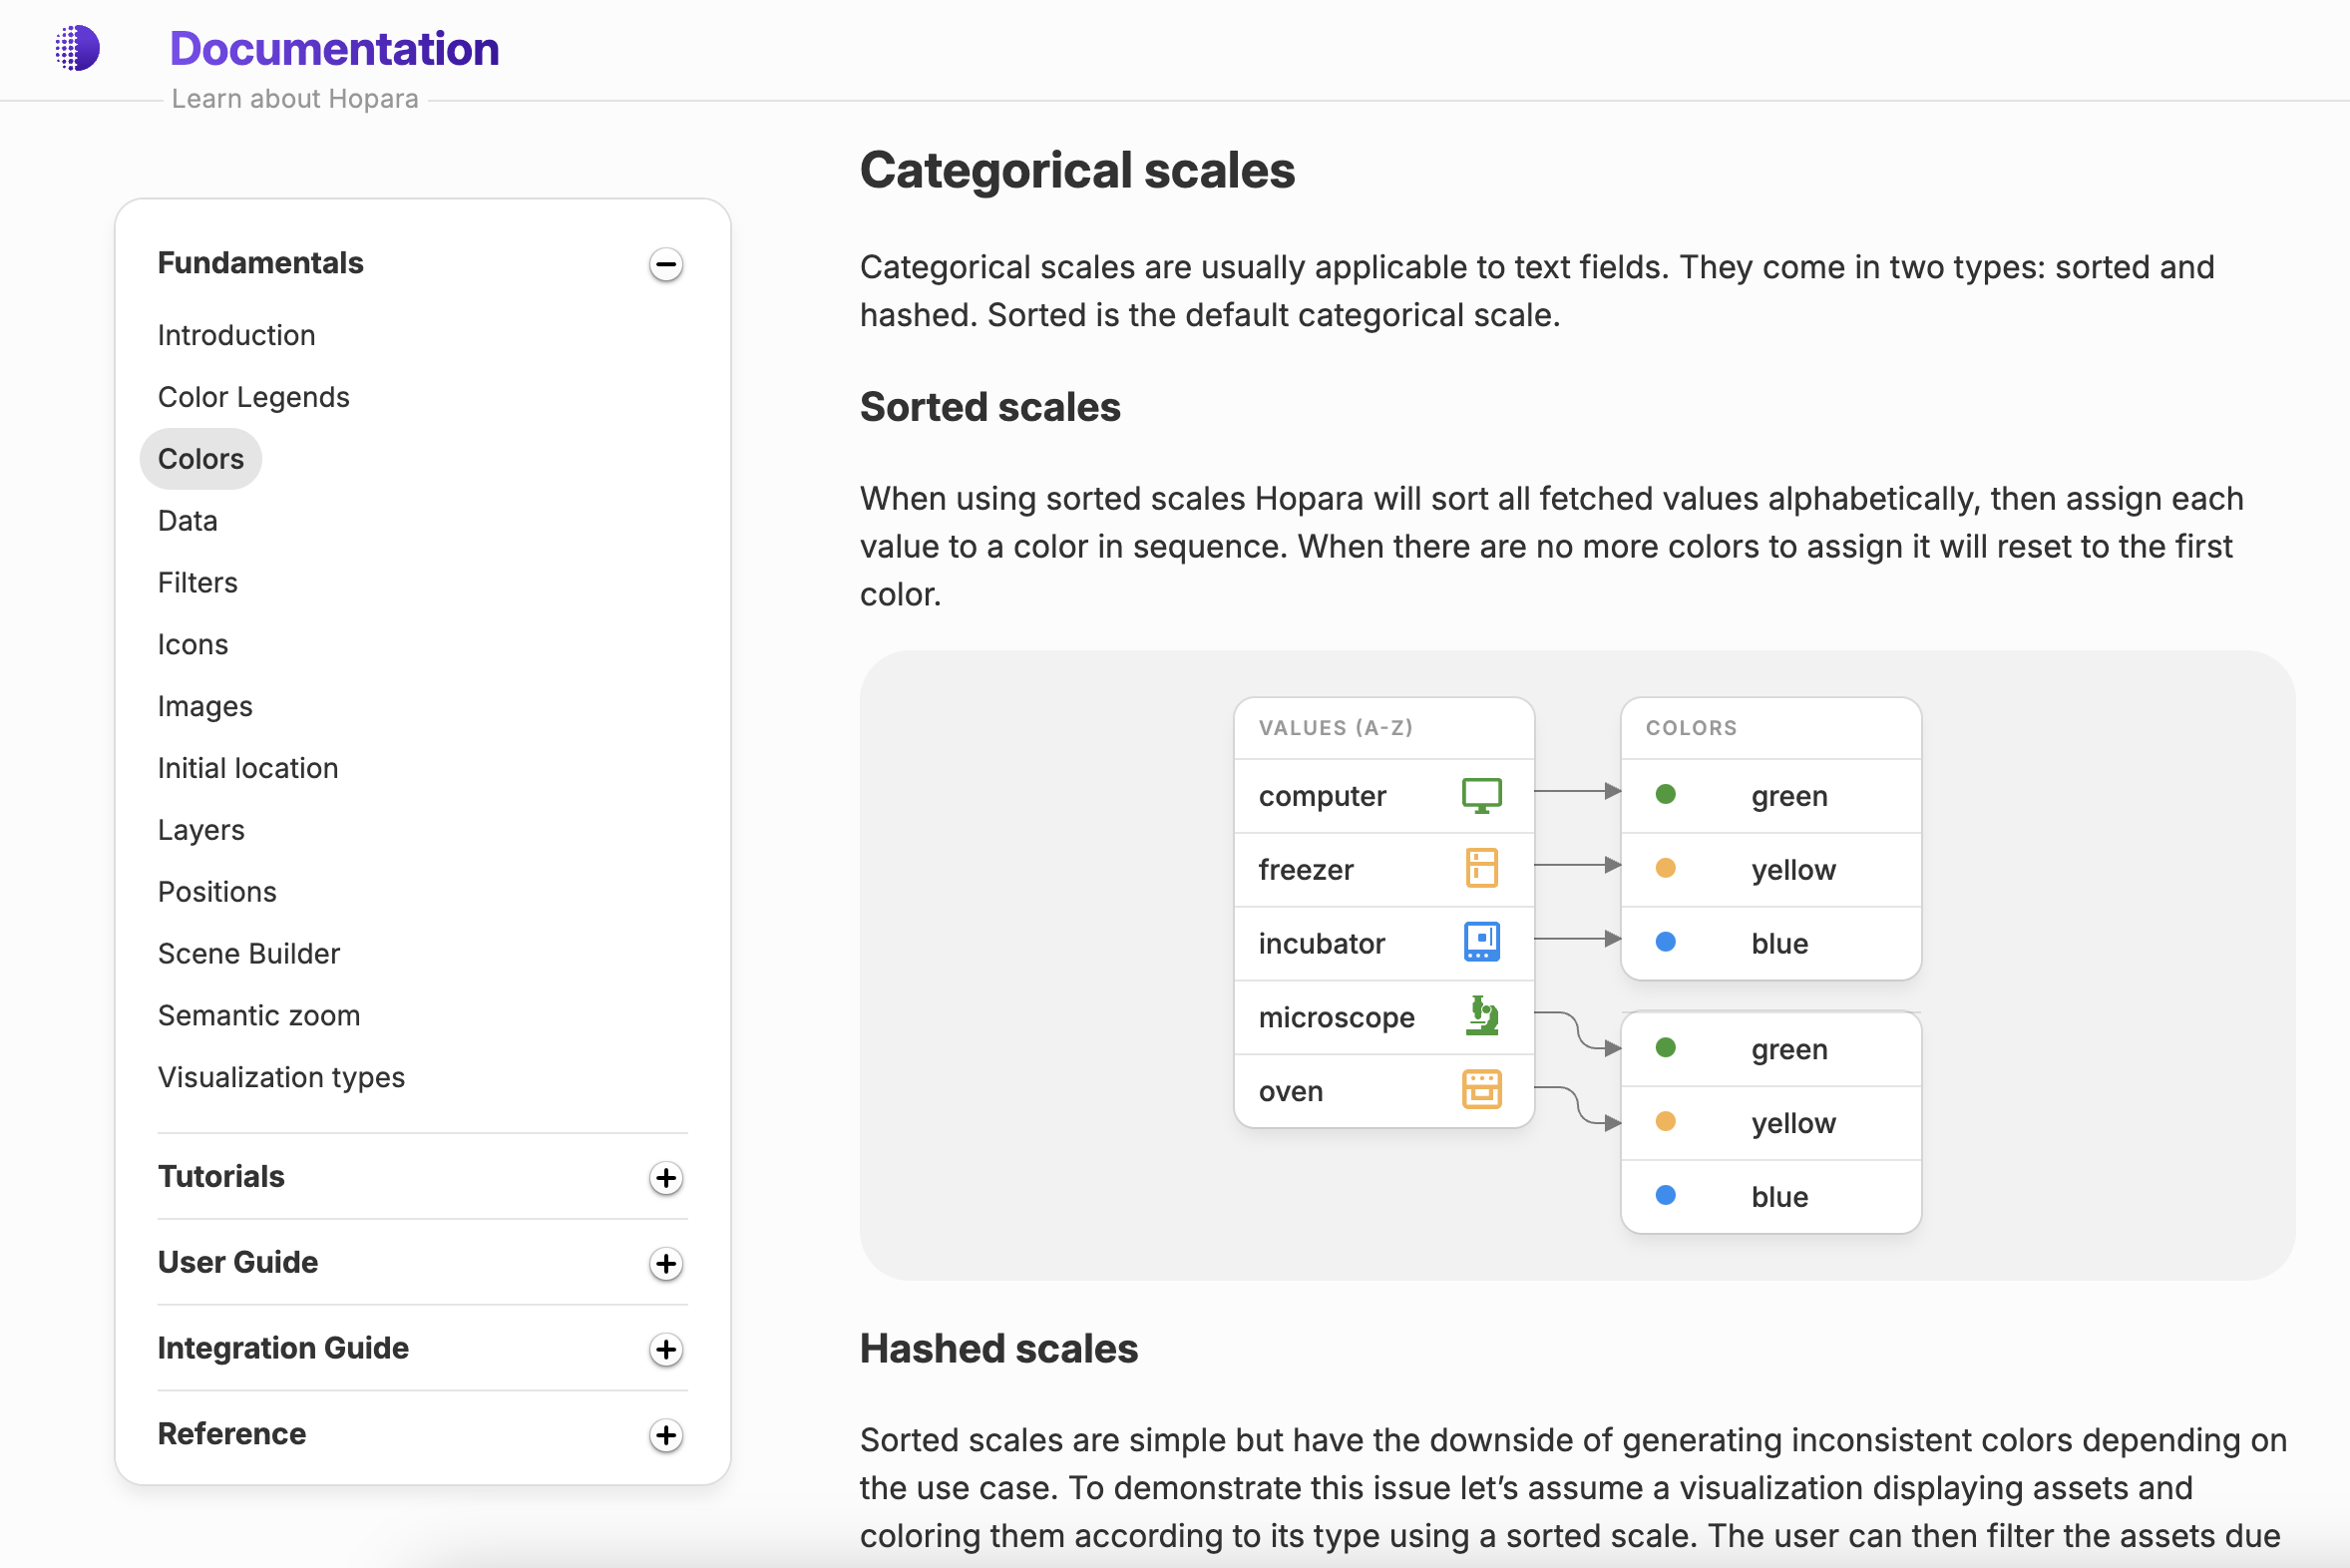
Task: Click the Color Legends link in sidebar
Action: (x=253, y=397)
